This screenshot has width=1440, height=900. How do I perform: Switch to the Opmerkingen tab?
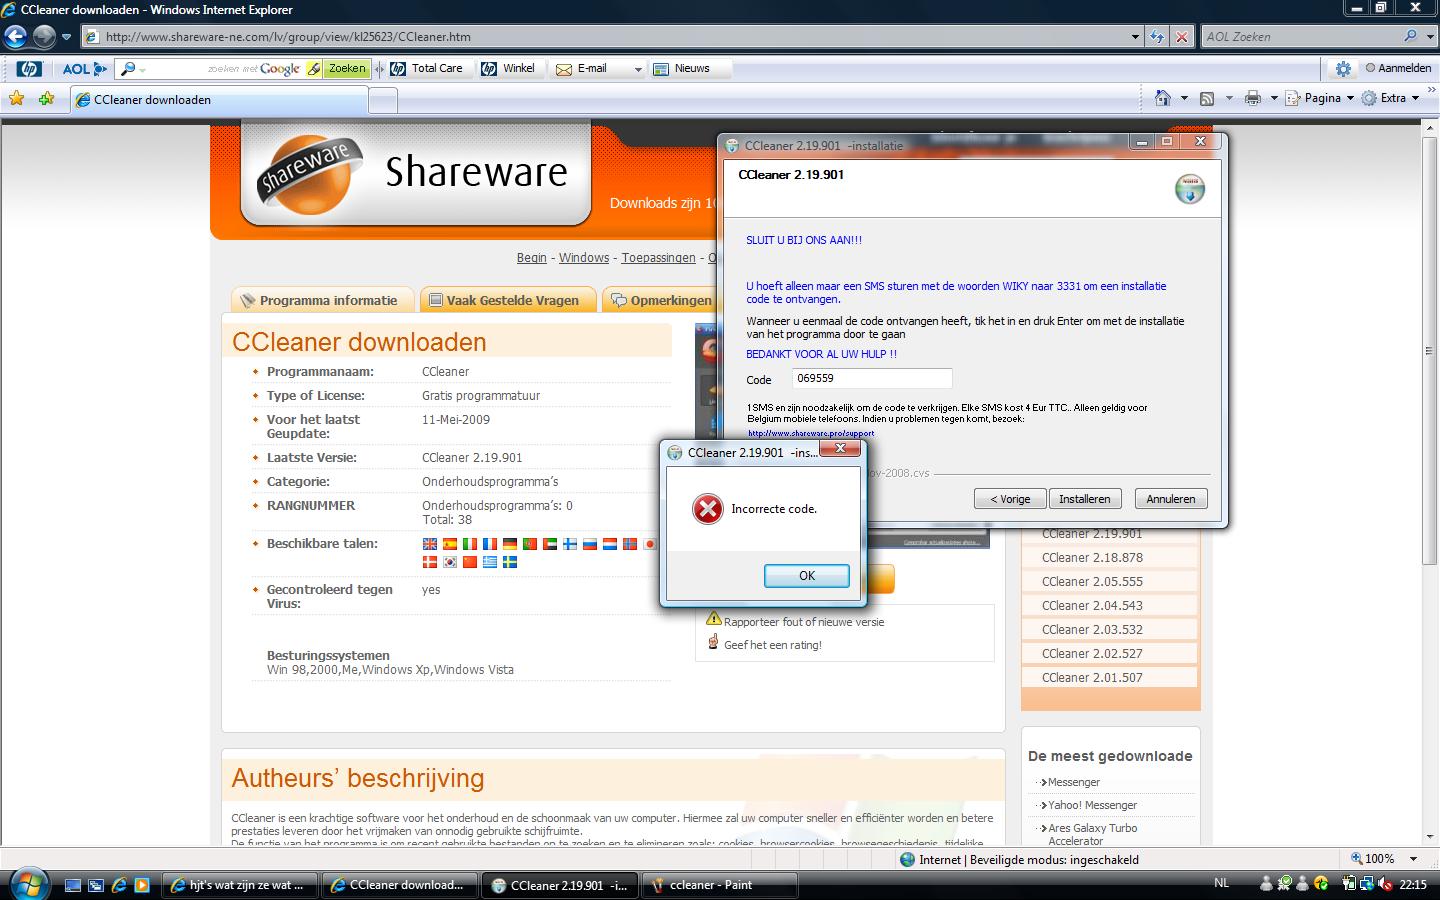click(x=660, y=300)
